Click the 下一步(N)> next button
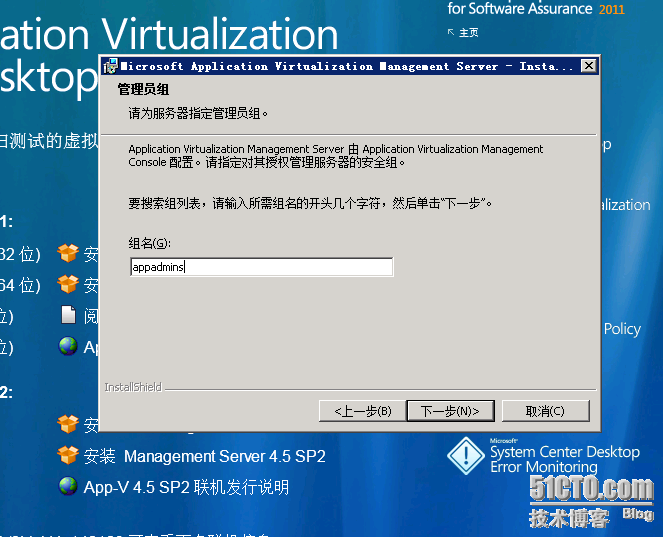The height and width of the screenshot is (537, 663). click(450, 411)
